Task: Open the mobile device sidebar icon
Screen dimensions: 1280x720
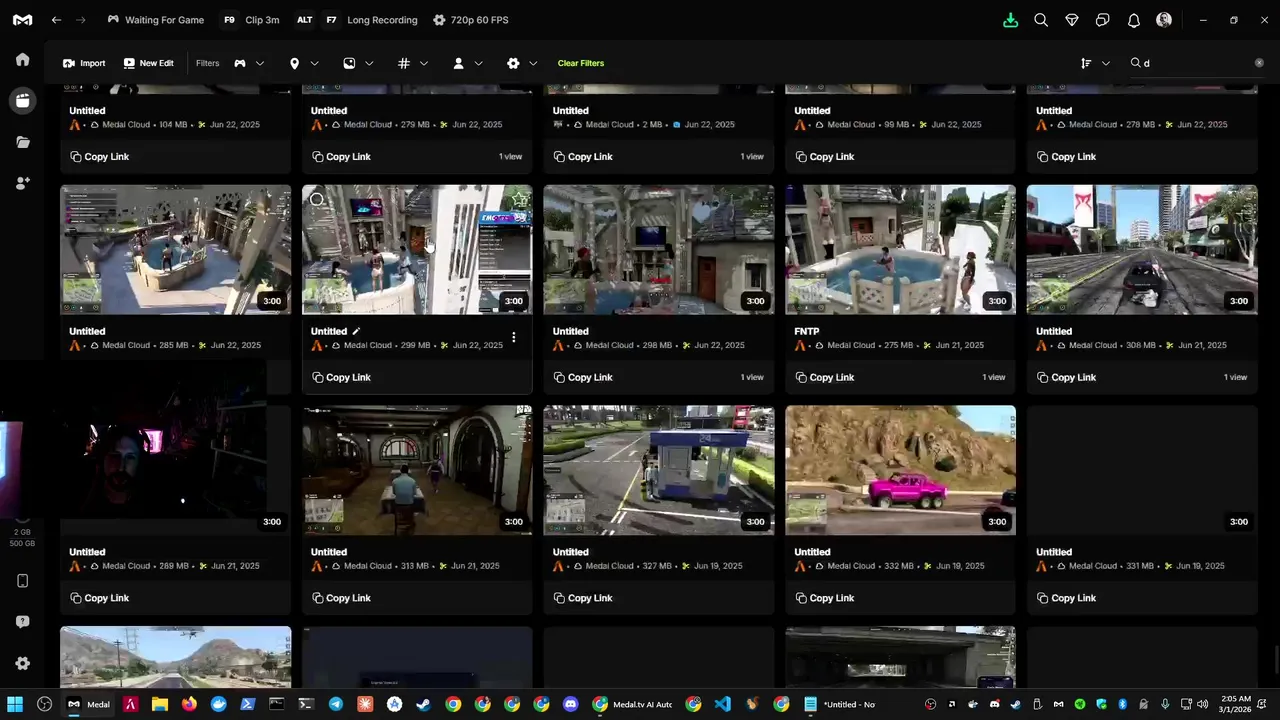Action: click(22, 581)
